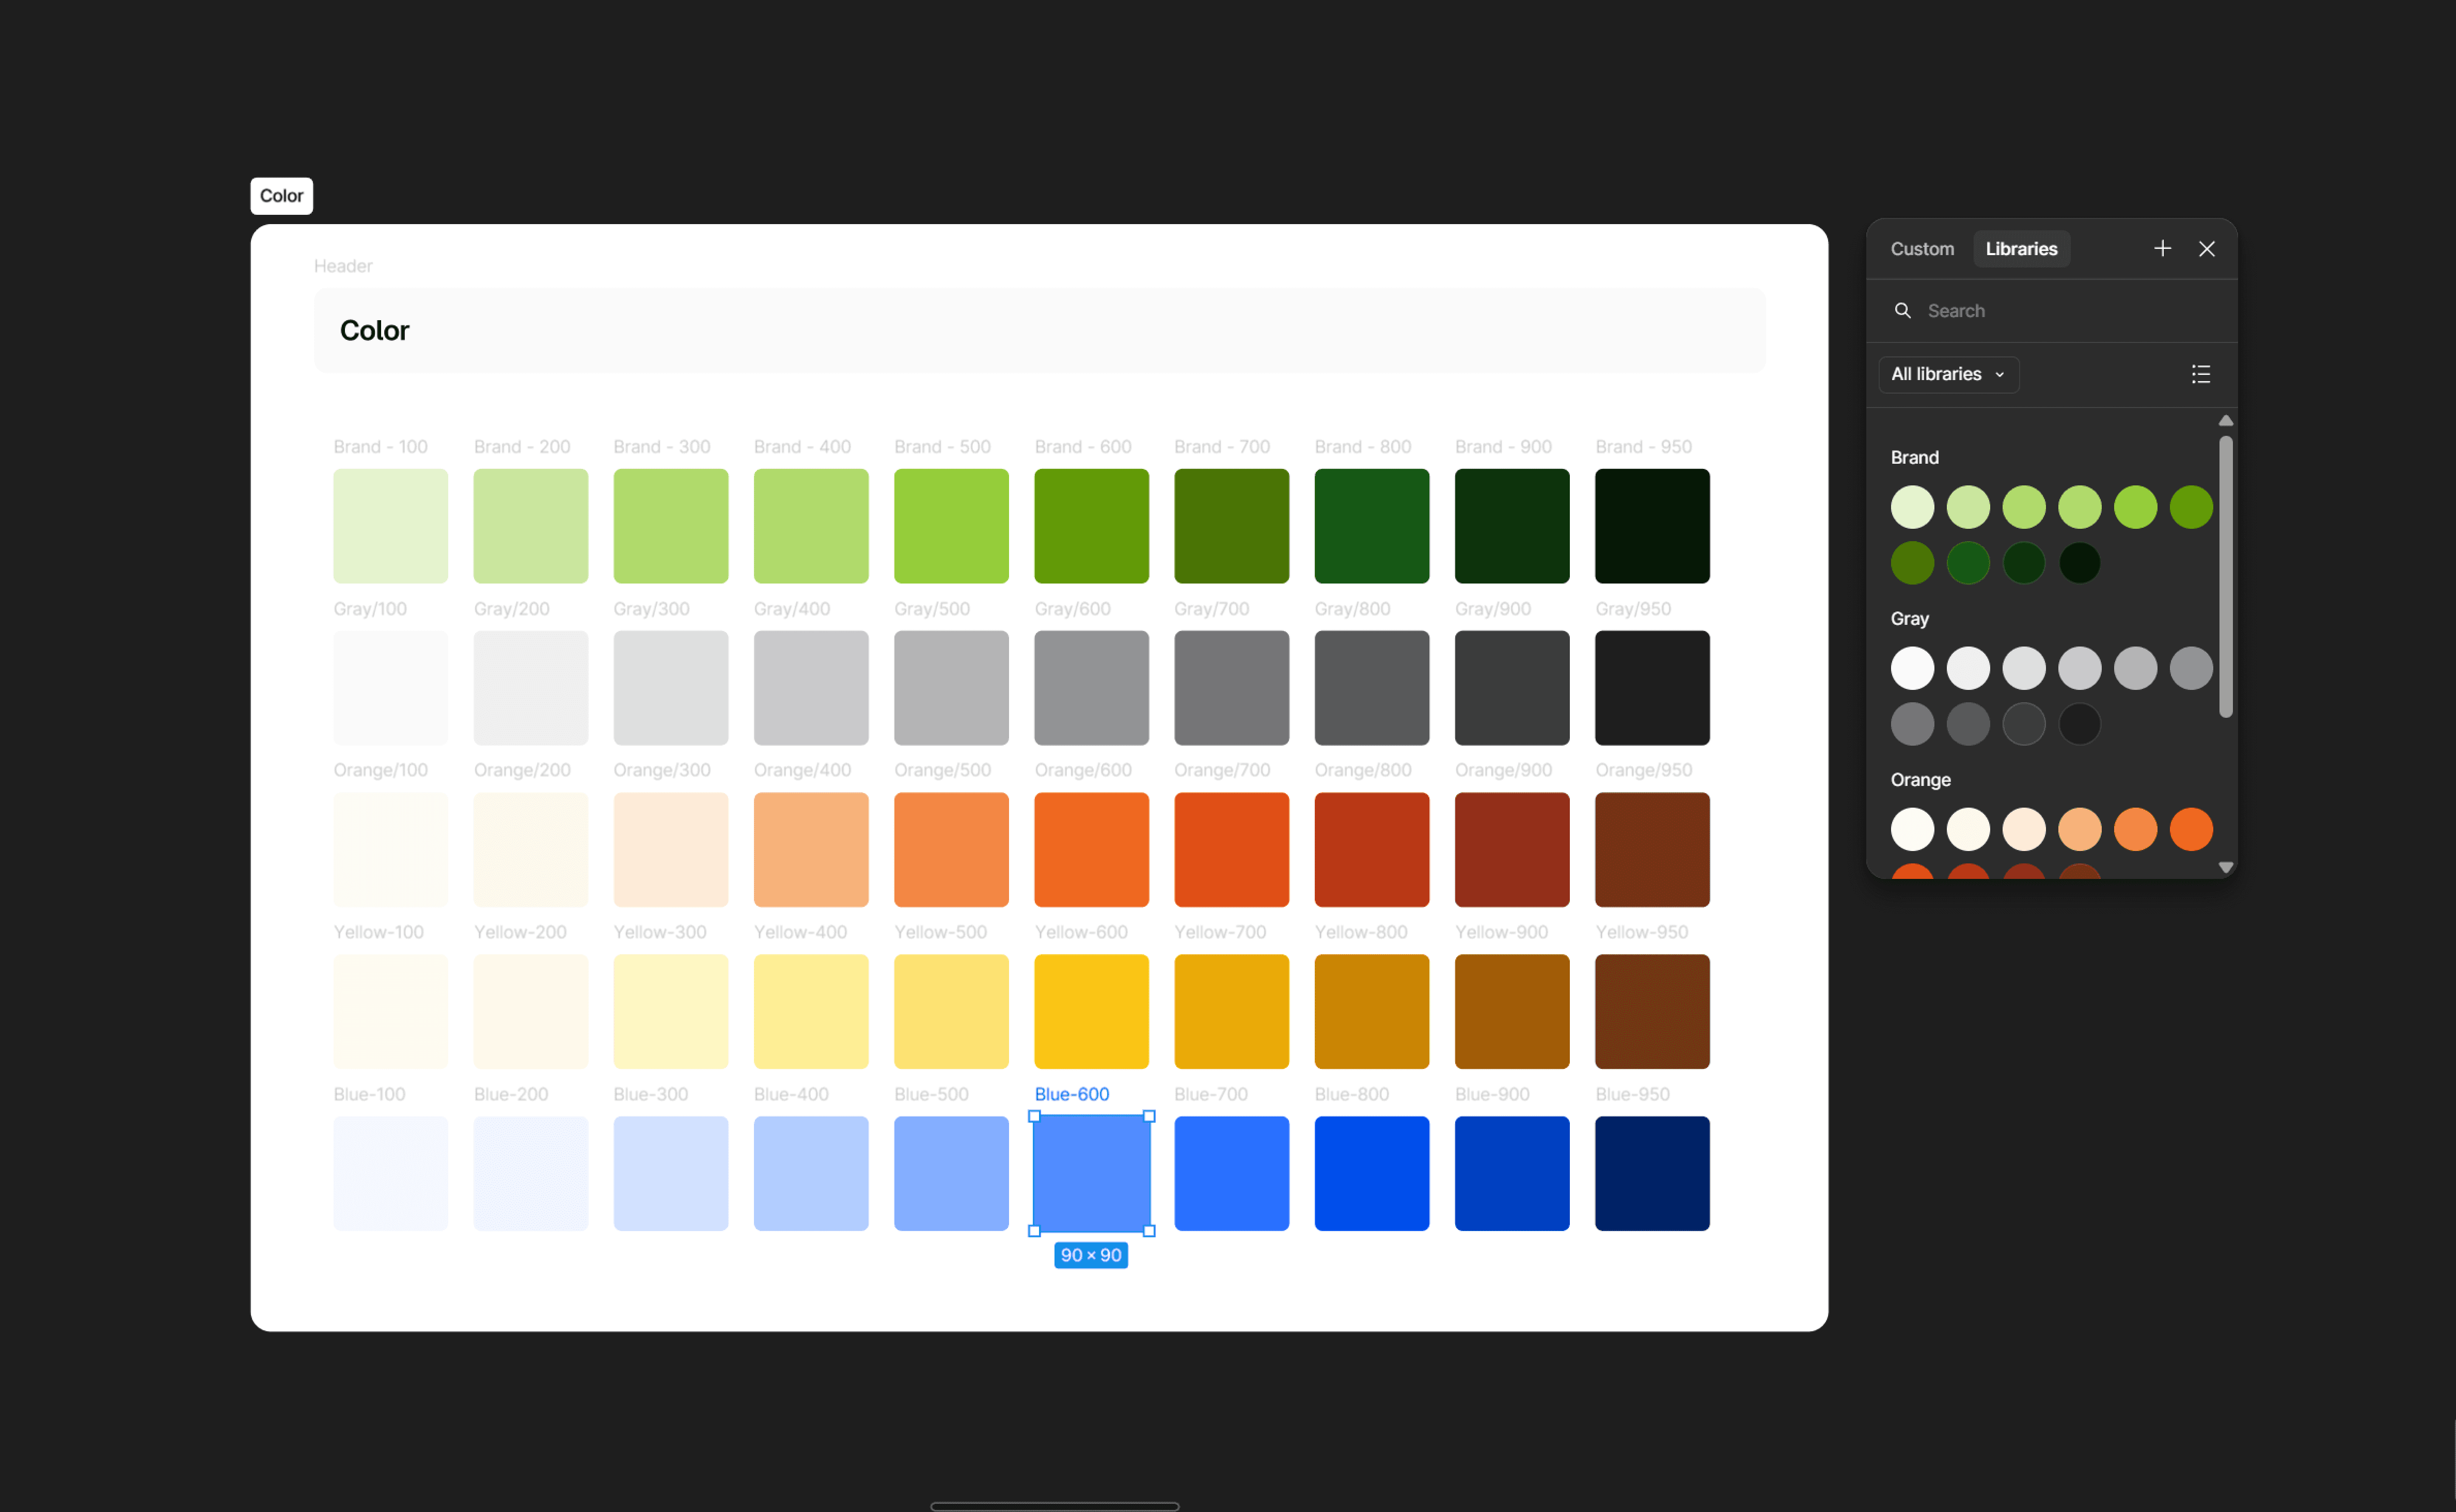Select the Libraries tab
Screen dimensions: 2456x1512
pyautogui.click(x=2020, y=249)
